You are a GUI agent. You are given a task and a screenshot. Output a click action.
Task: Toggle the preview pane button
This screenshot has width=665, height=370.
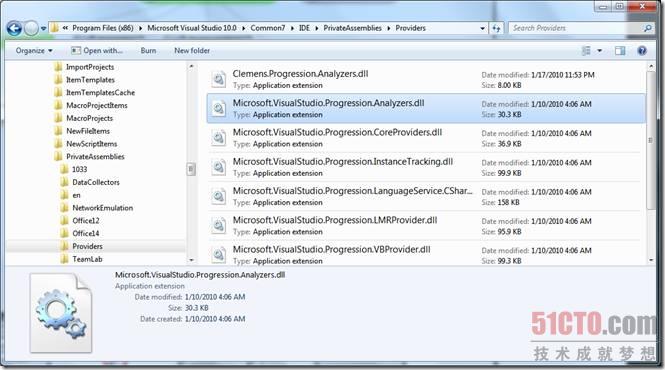620,51
